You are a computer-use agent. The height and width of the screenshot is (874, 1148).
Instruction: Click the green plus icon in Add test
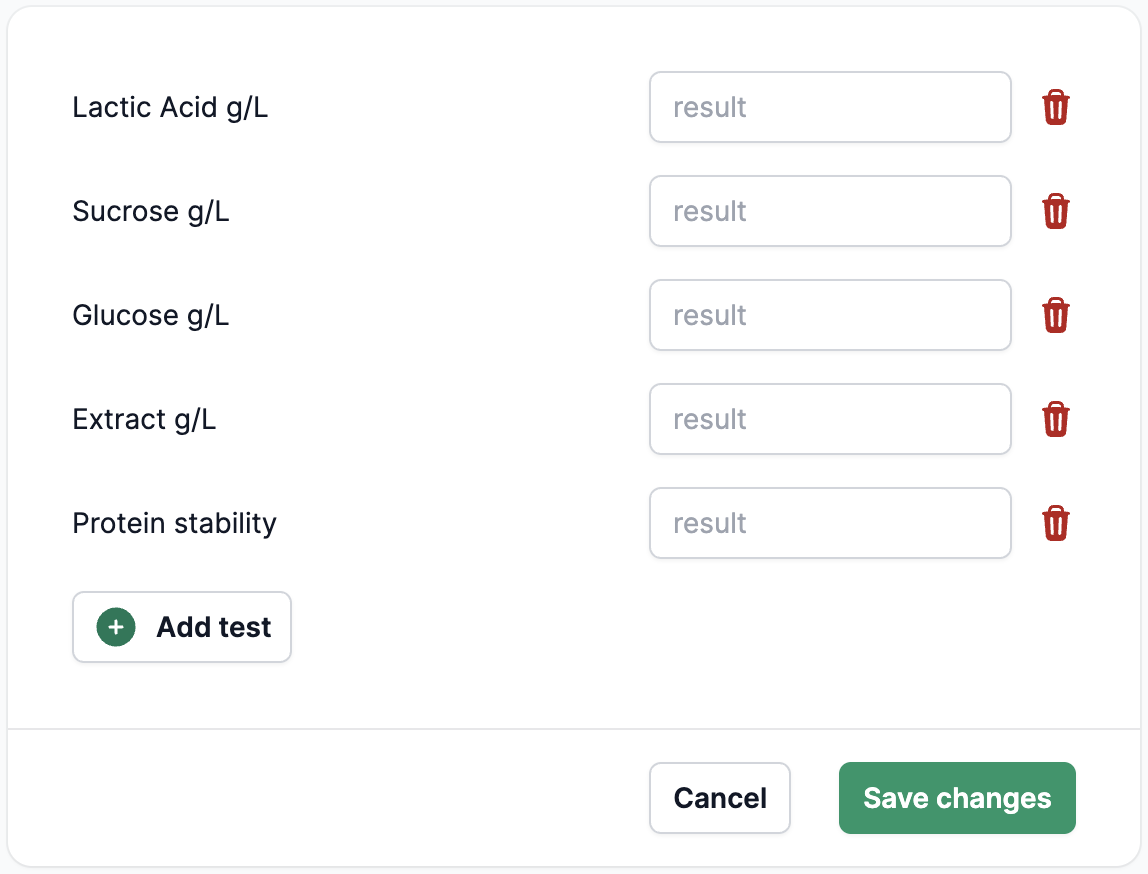pos(116,627)
